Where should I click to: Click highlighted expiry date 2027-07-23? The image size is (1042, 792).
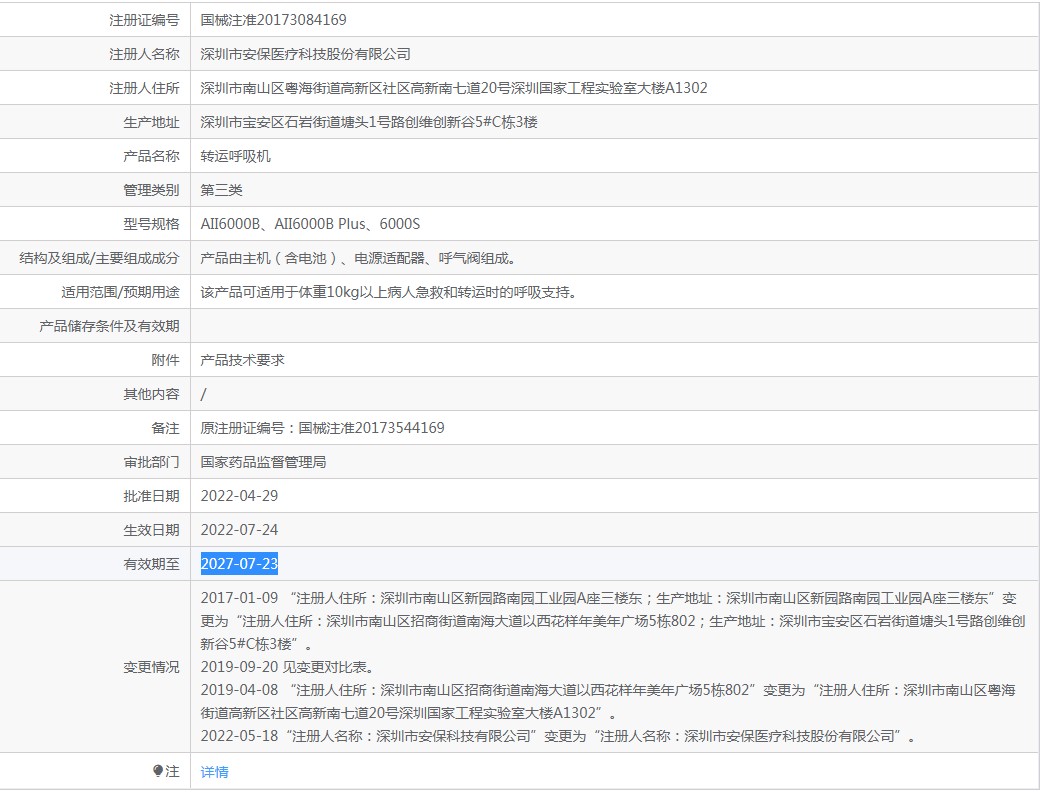click(239, 563)
